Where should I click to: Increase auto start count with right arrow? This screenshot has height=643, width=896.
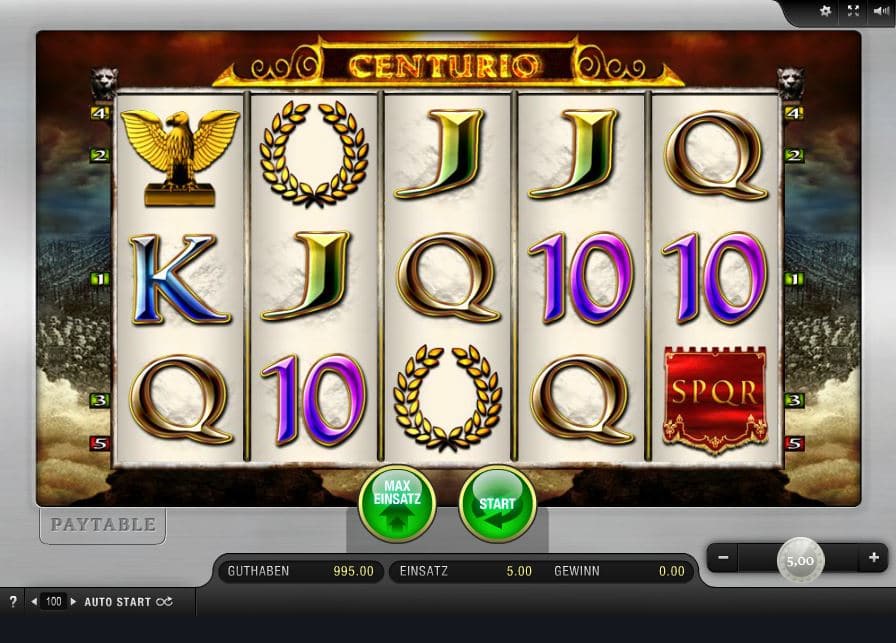(73, 601)
